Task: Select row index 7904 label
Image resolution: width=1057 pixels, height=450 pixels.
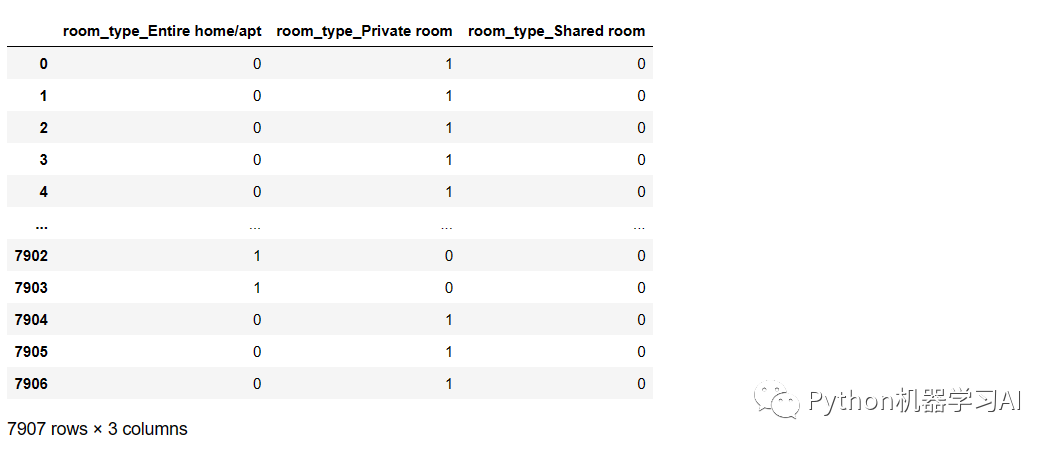Action: pyautogui.click(x=31, y=320)
